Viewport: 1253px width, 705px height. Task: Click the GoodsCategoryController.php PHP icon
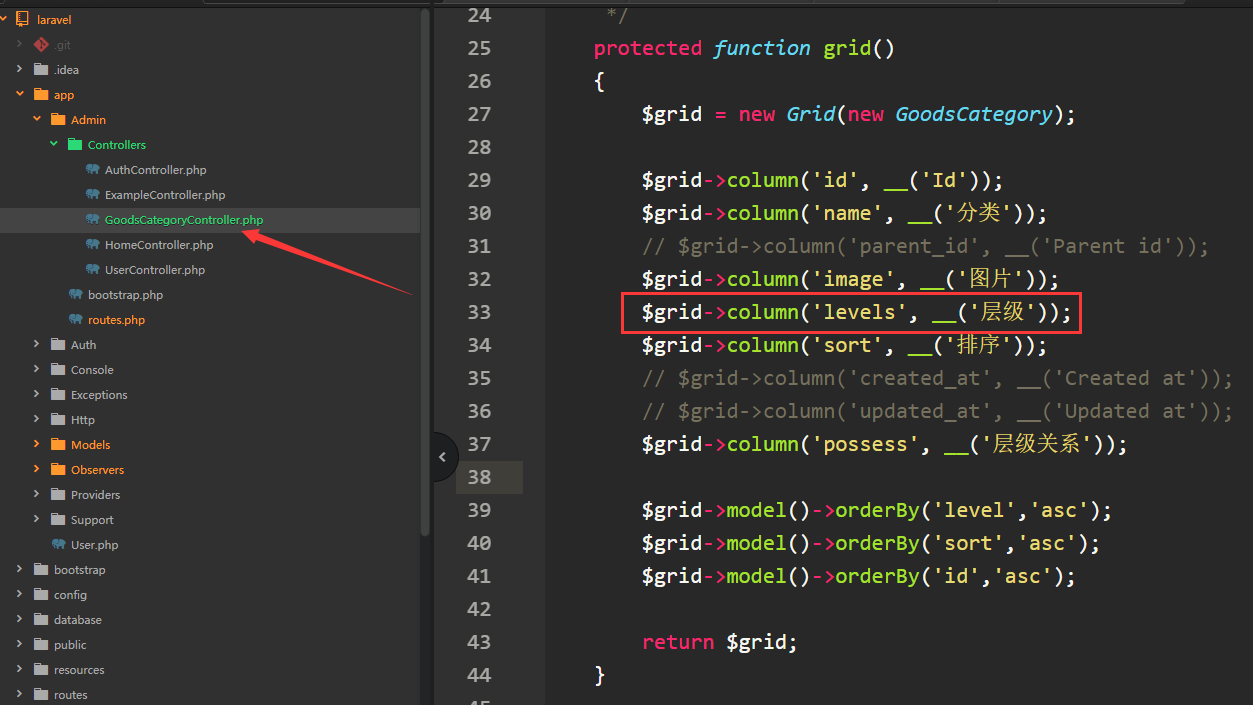[x=93, y=219]
